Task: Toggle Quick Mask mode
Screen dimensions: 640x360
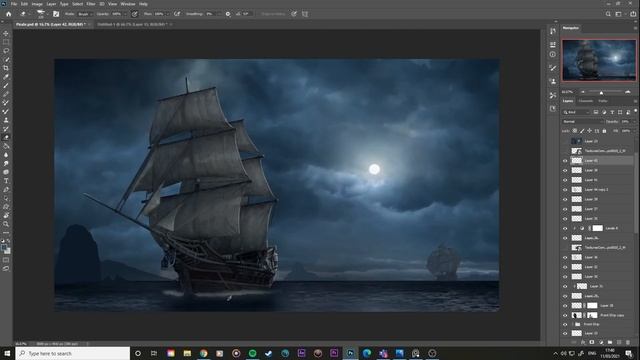Action: point(6,260)
